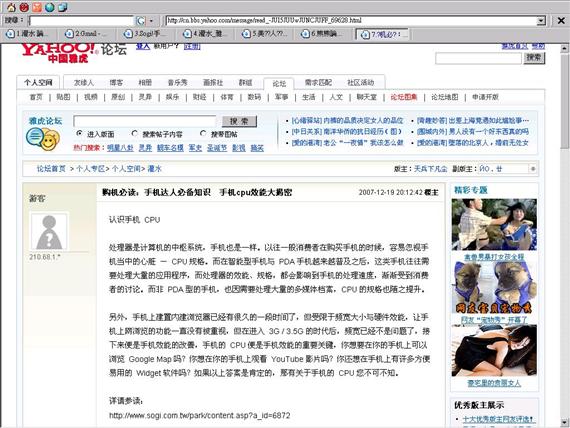Click the top-right 搜索 button
Viewport: 570px width, 428px height.
534,57
